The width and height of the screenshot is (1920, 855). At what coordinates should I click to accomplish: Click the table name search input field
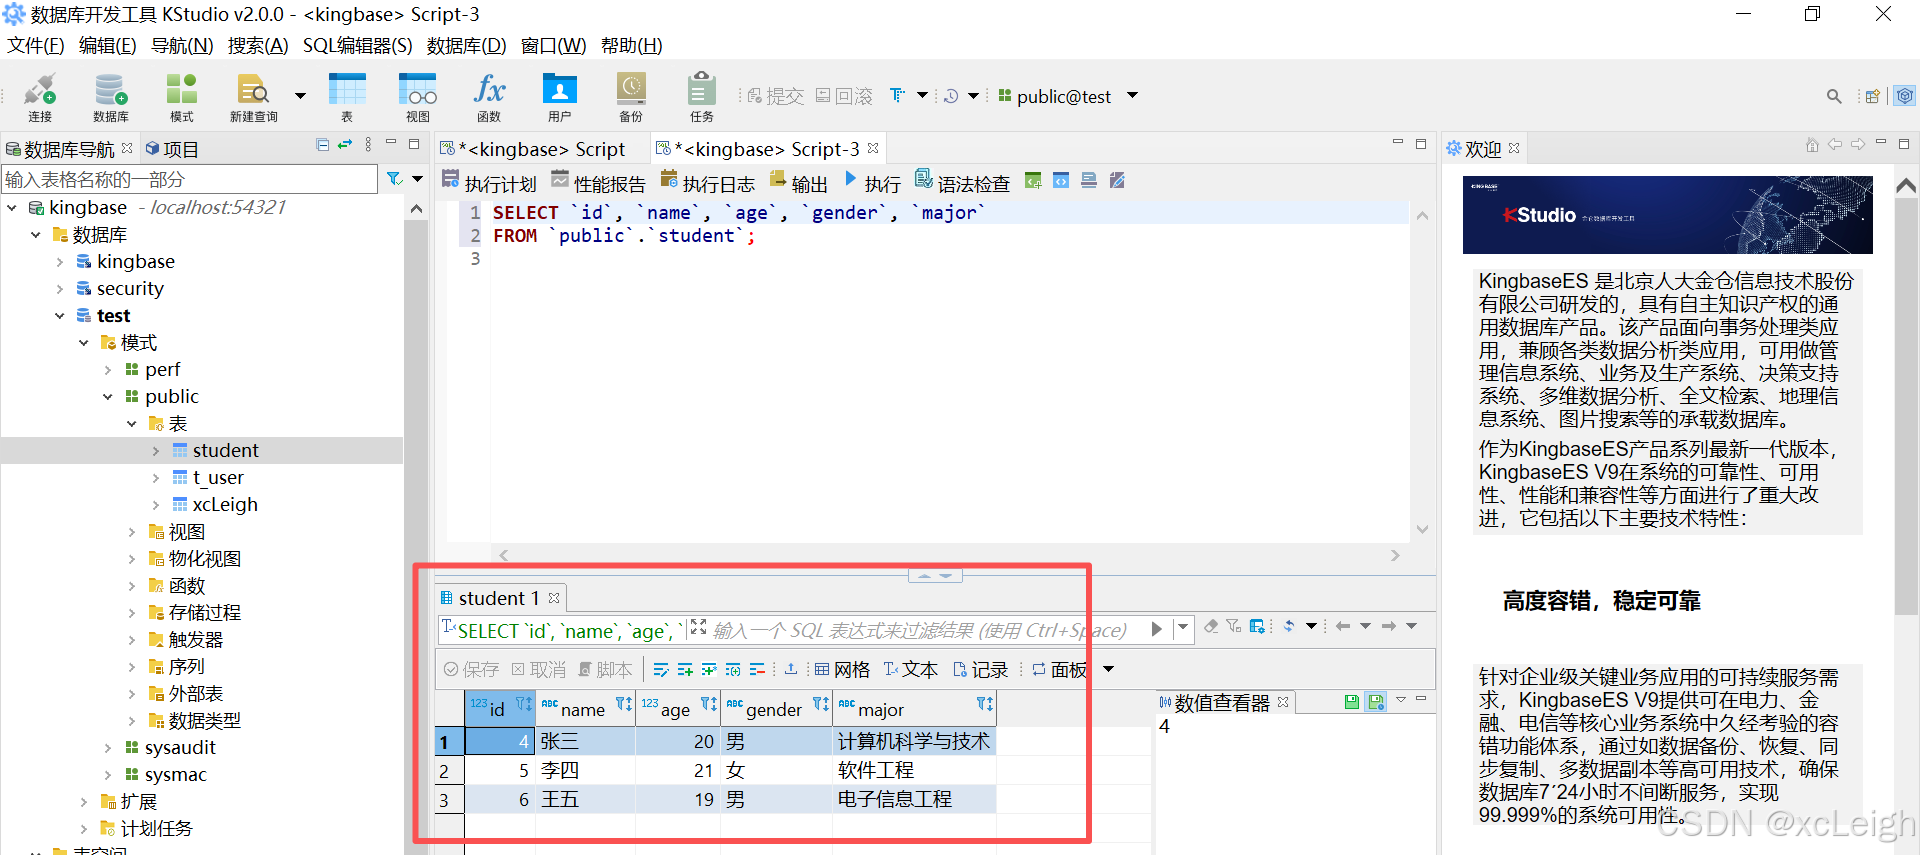pos(190,179)
